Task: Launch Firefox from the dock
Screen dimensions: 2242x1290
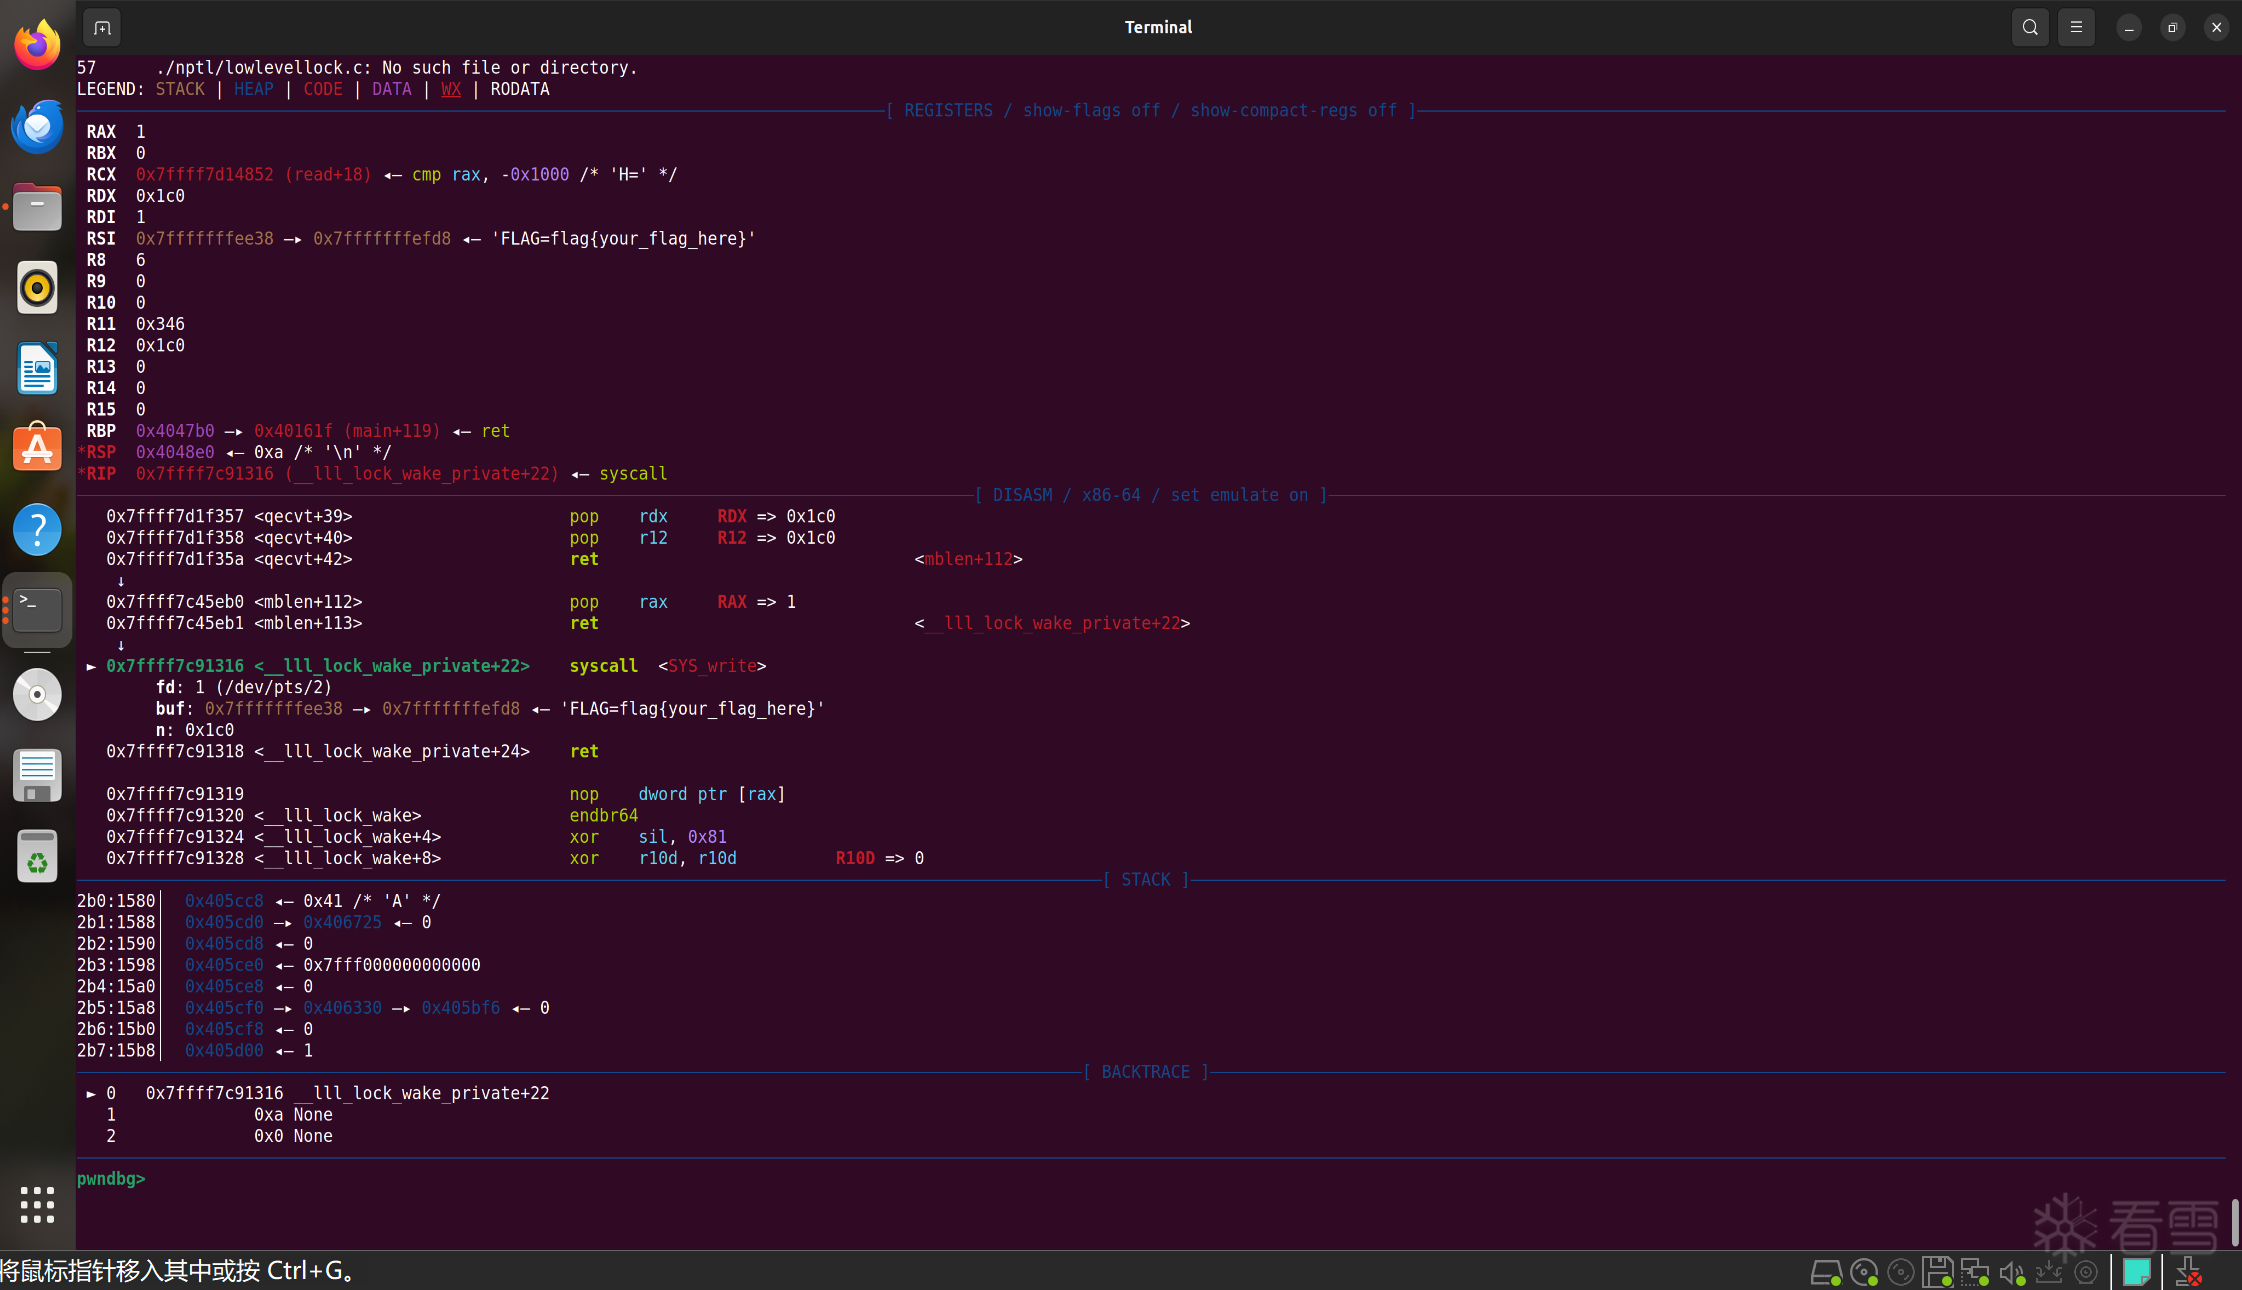Action: pos(37,45)
